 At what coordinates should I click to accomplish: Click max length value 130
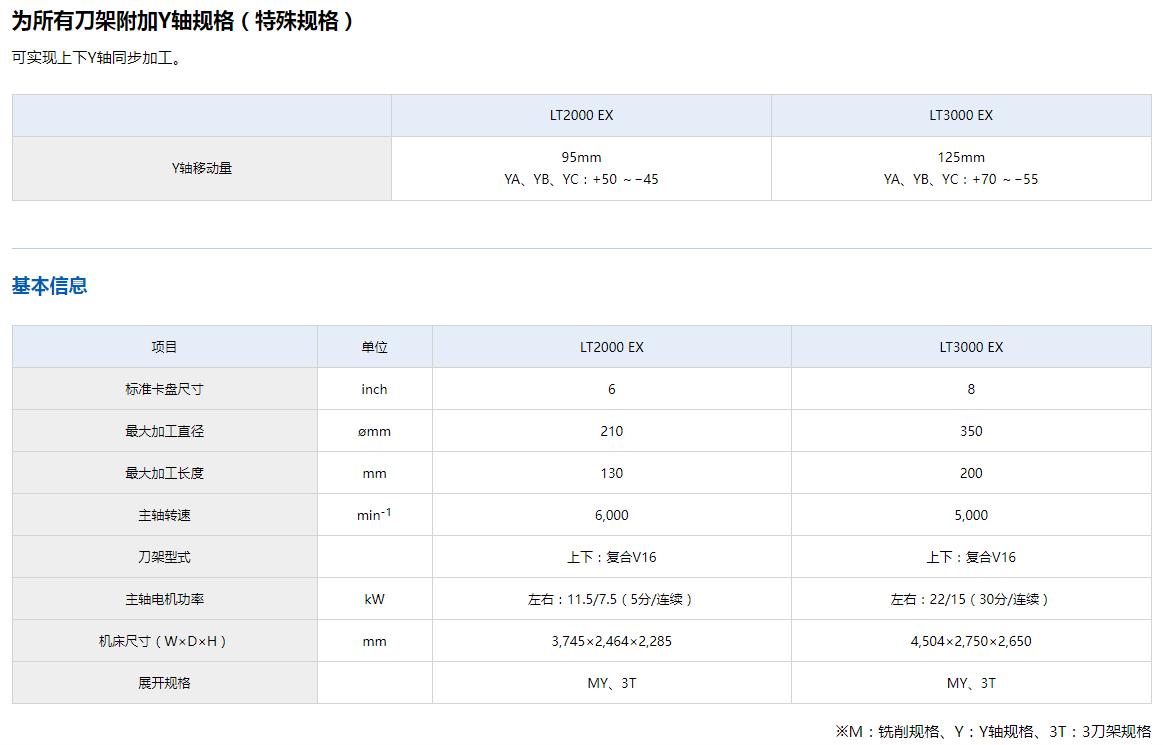coord(612,473)
